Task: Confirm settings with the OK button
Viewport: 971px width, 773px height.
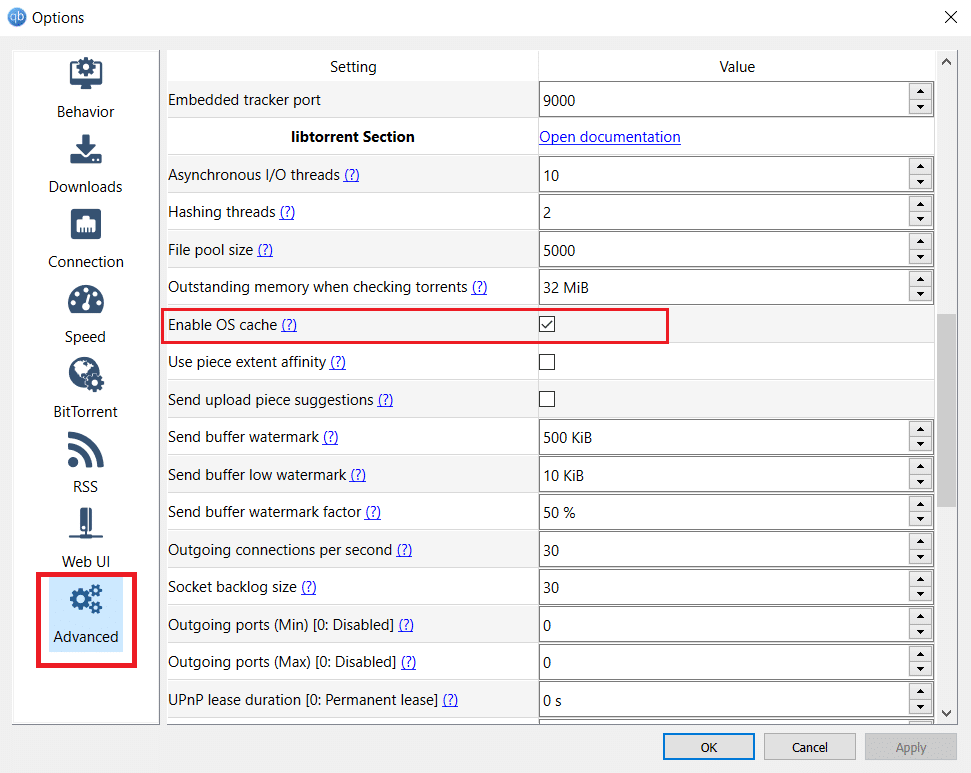Action: [x=708, y=747]
